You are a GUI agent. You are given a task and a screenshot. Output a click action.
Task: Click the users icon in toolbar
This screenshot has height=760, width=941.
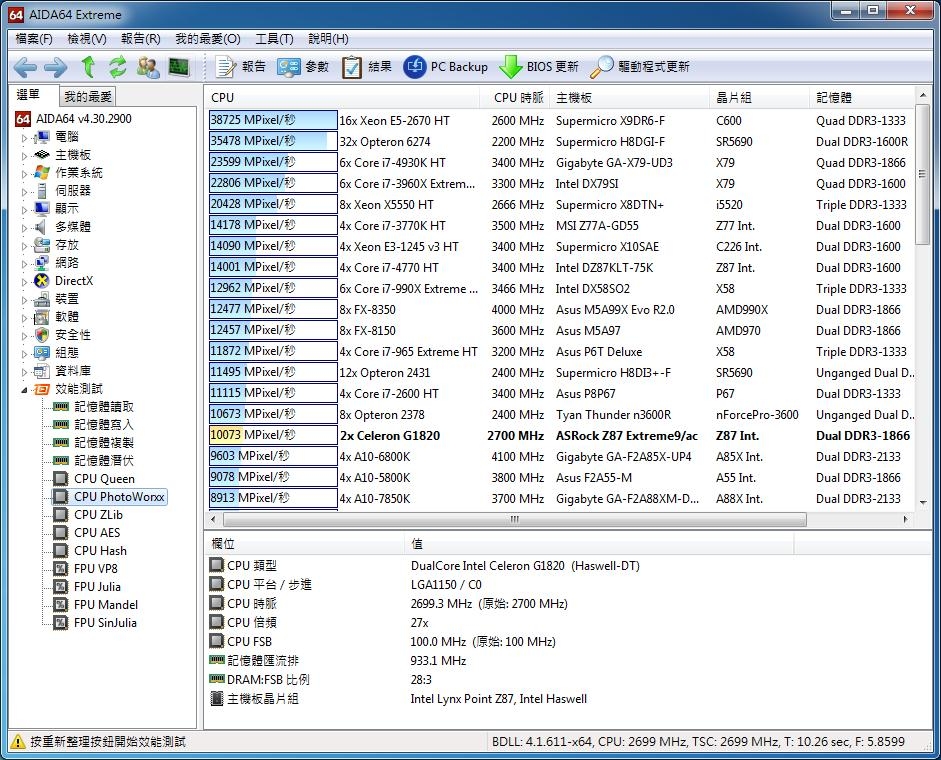click(x=148, y=67)
